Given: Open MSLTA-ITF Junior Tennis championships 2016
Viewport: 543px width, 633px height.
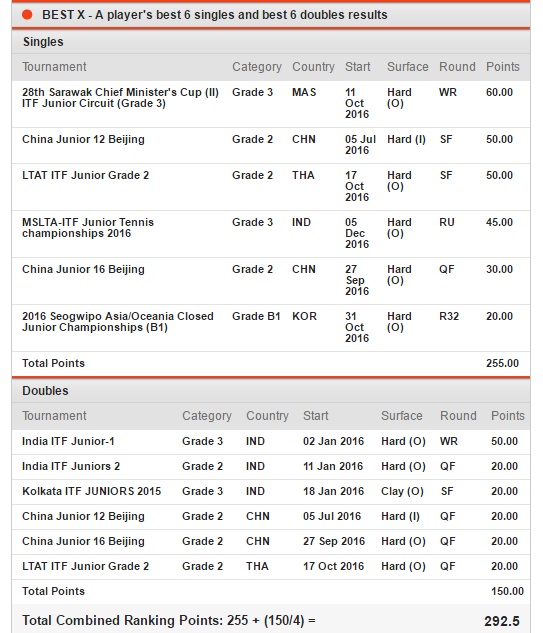Looking at the screenshot, I should 88,228.
